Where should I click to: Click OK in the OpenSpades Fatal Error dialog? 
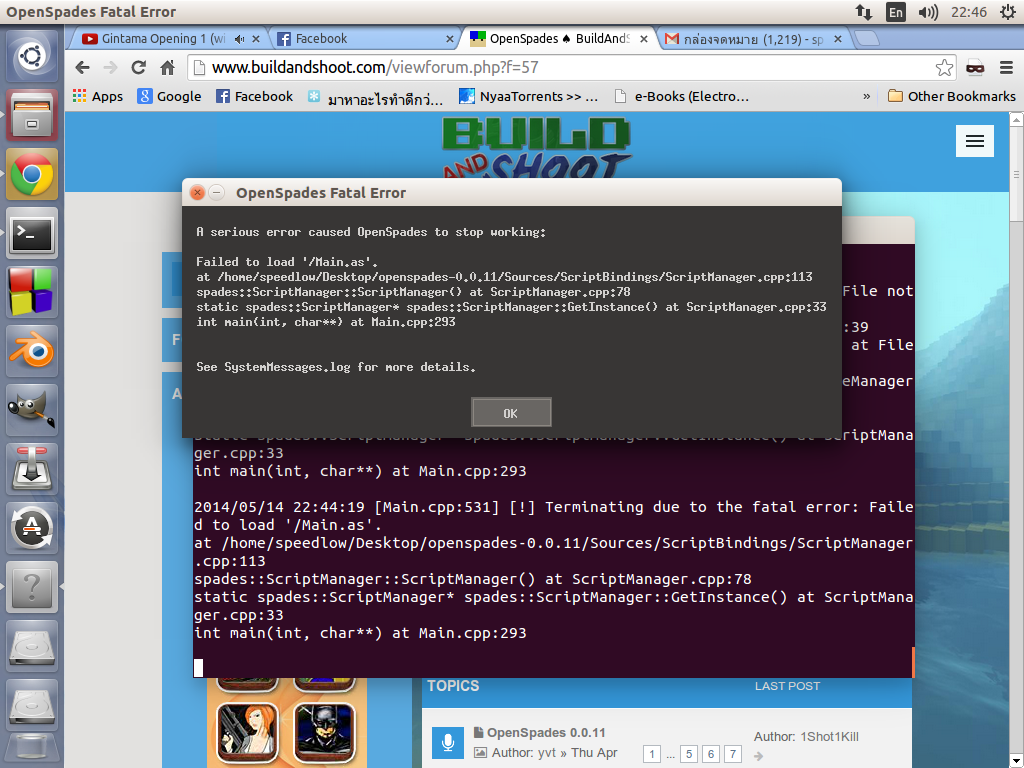coord(511,413)
